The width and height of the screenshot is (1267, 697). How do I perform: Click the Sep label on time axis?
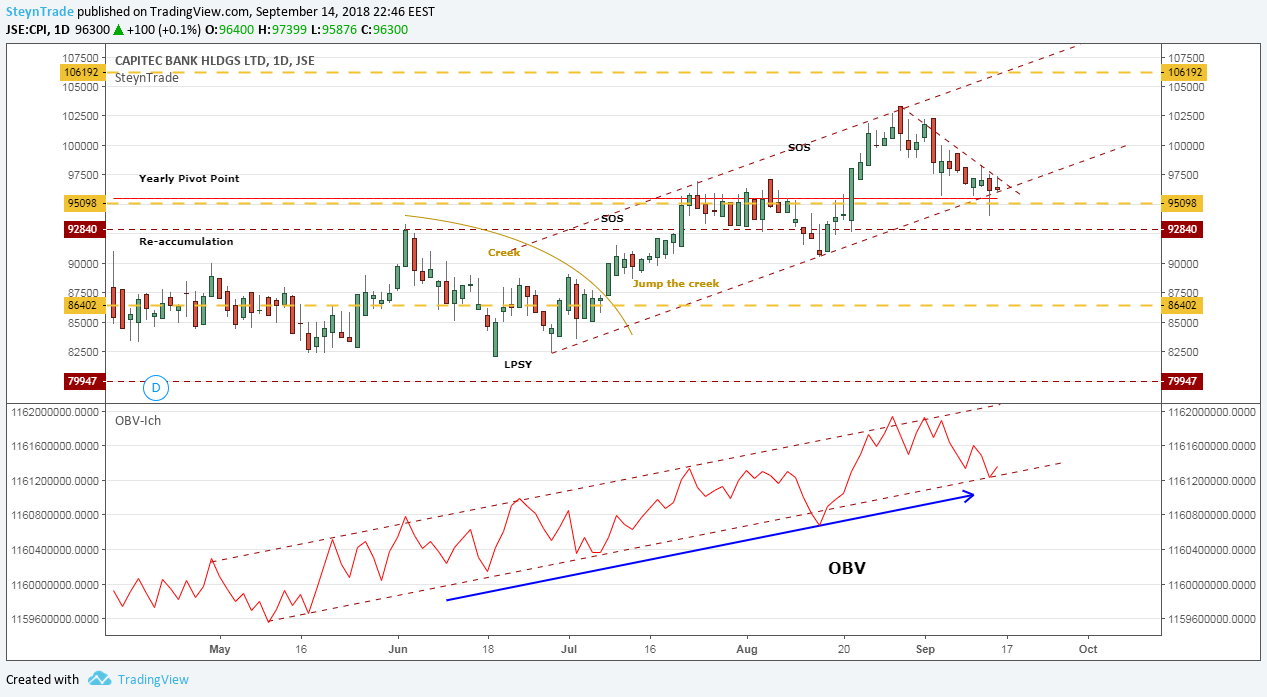coord(925,648)
